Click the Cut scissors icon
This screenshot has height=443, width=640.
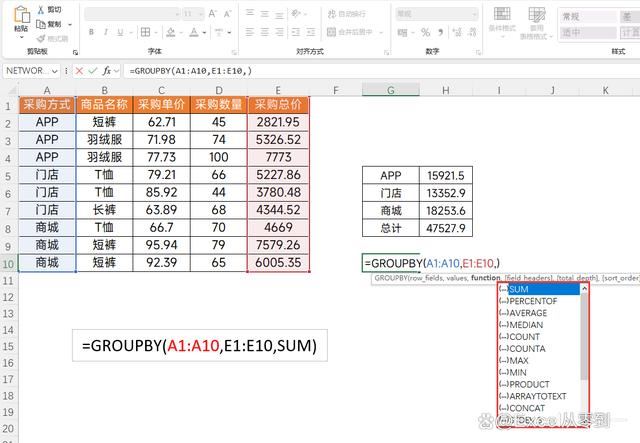coord(41,9)
